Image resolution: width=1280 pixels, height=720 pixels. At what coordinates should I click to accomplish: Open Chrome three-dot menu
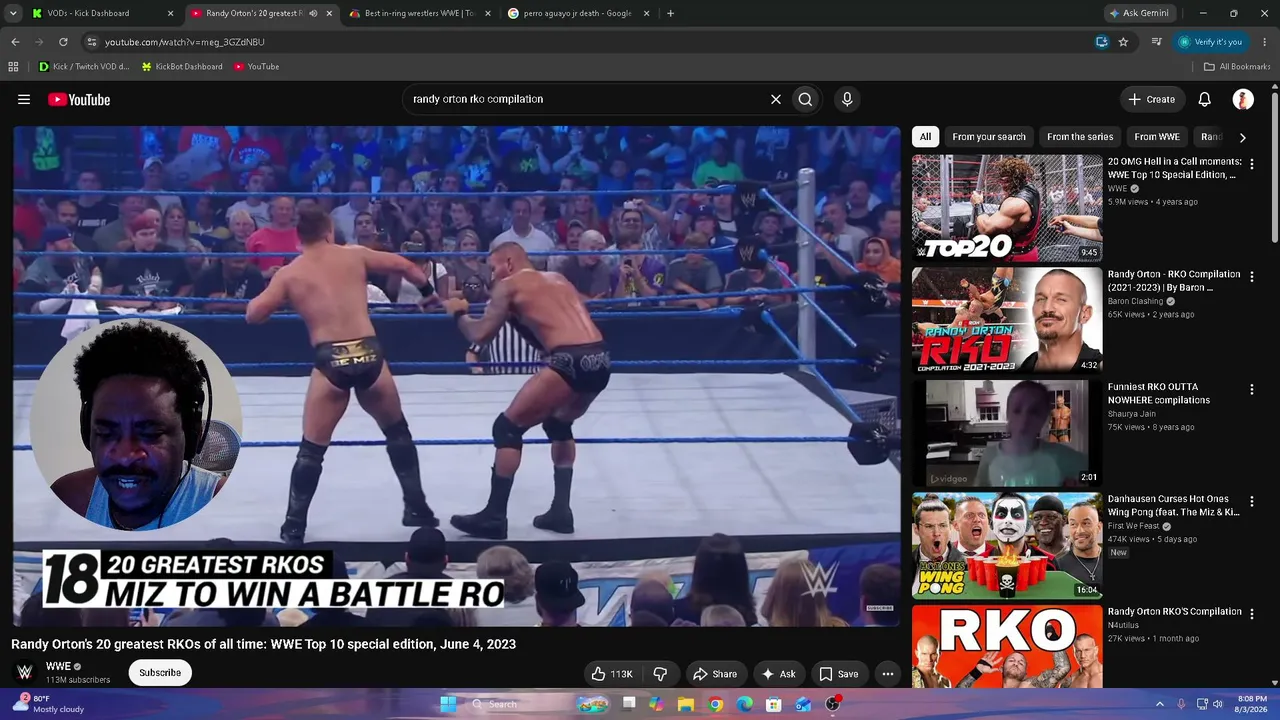tap(1265, 42)
